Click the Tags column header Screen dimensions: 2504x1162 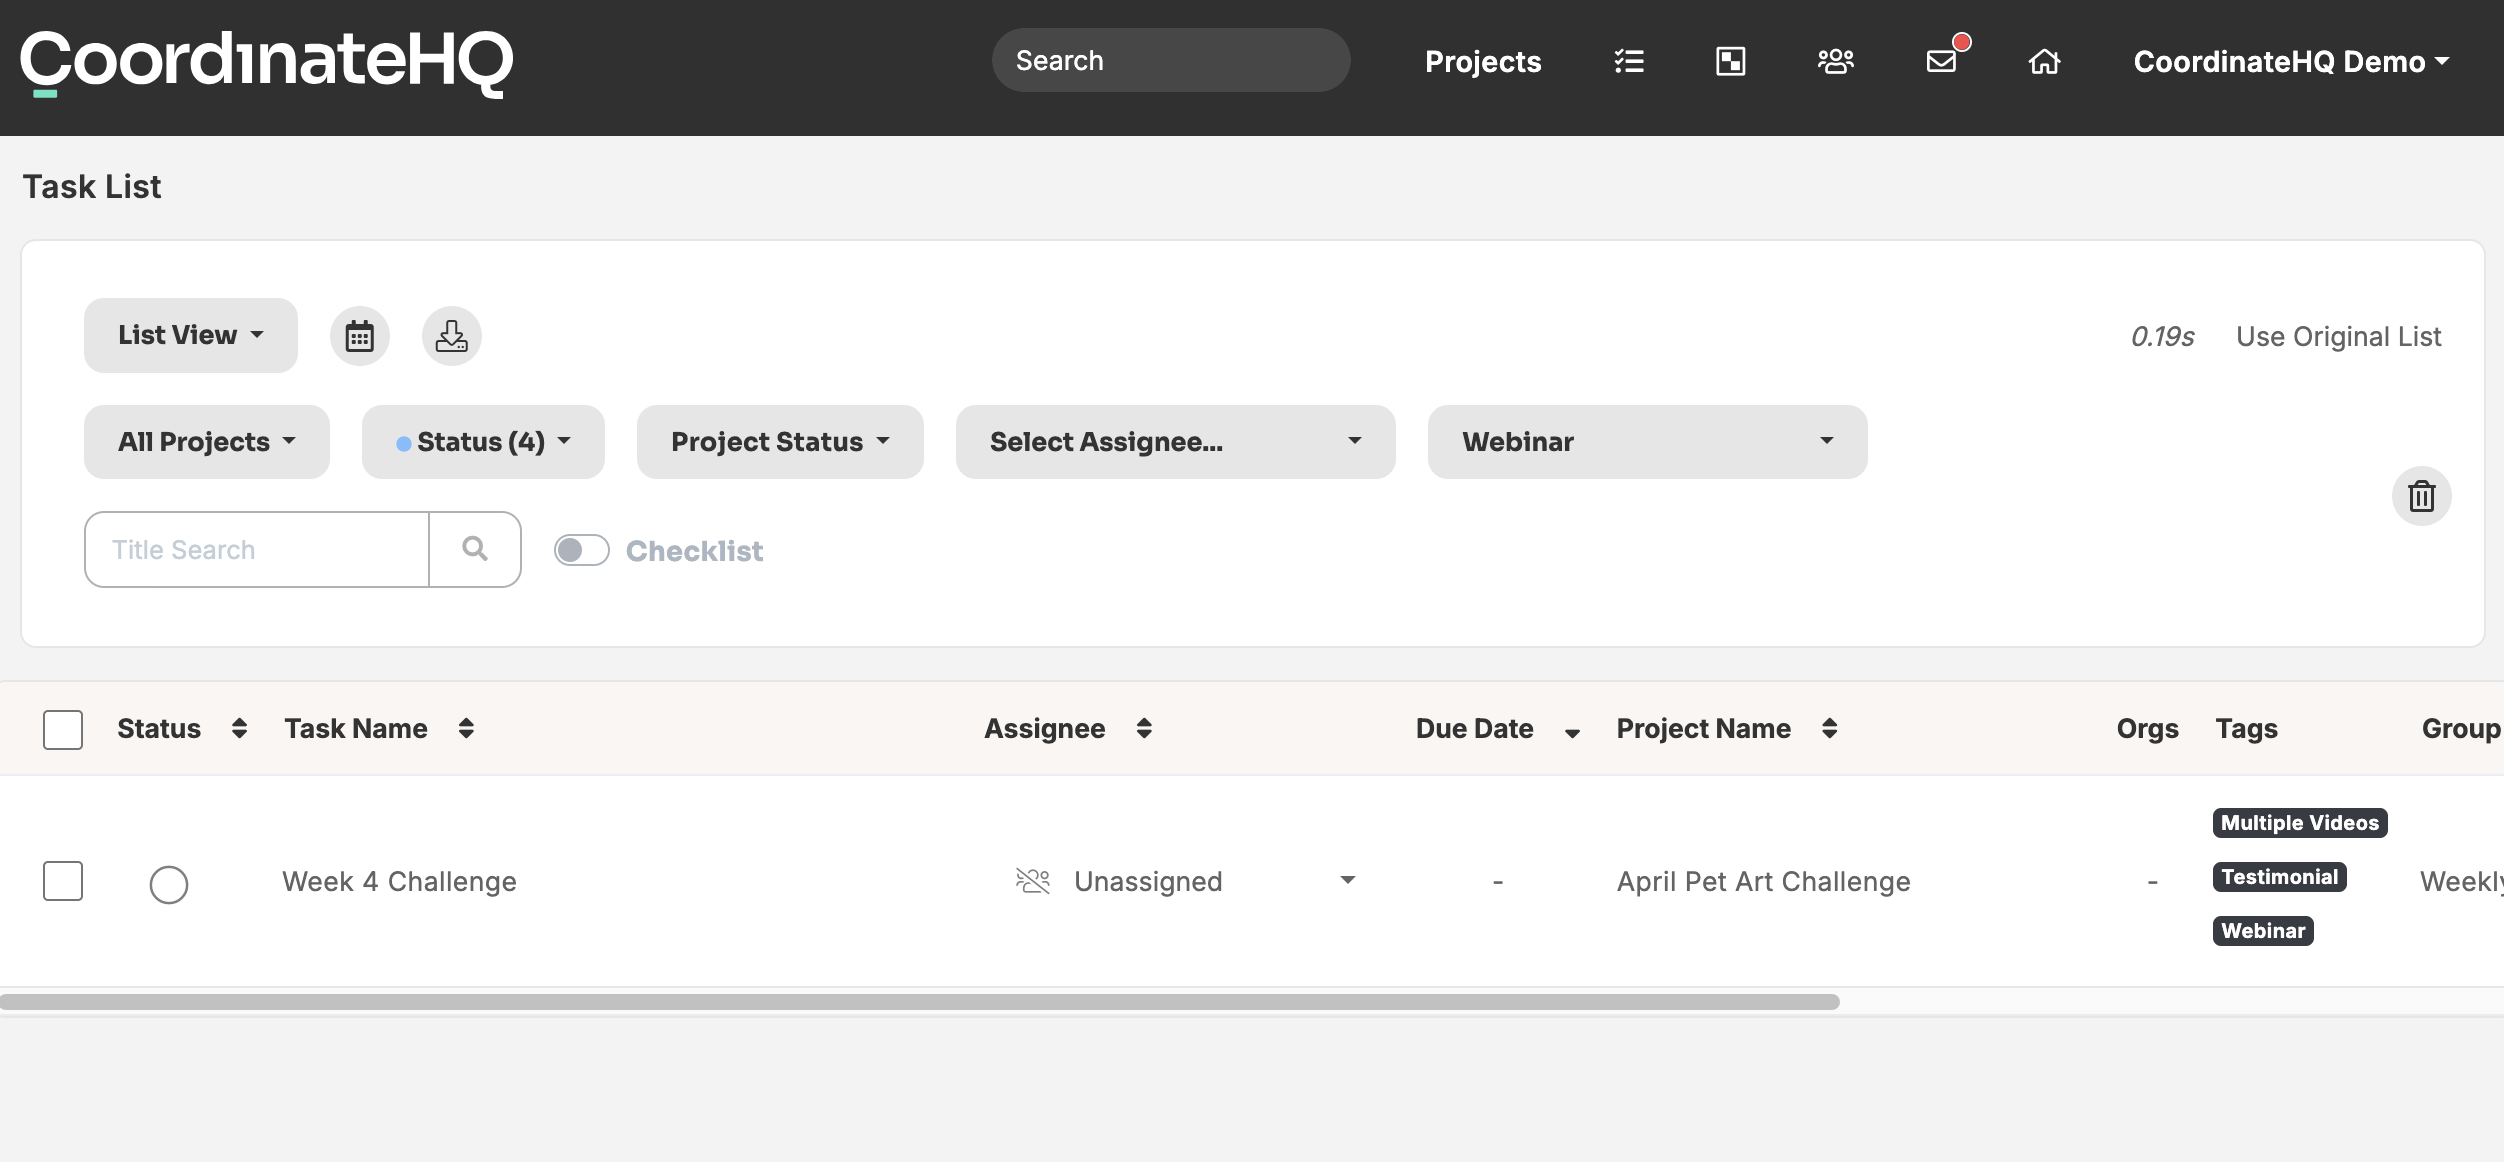click(2246, 729)
